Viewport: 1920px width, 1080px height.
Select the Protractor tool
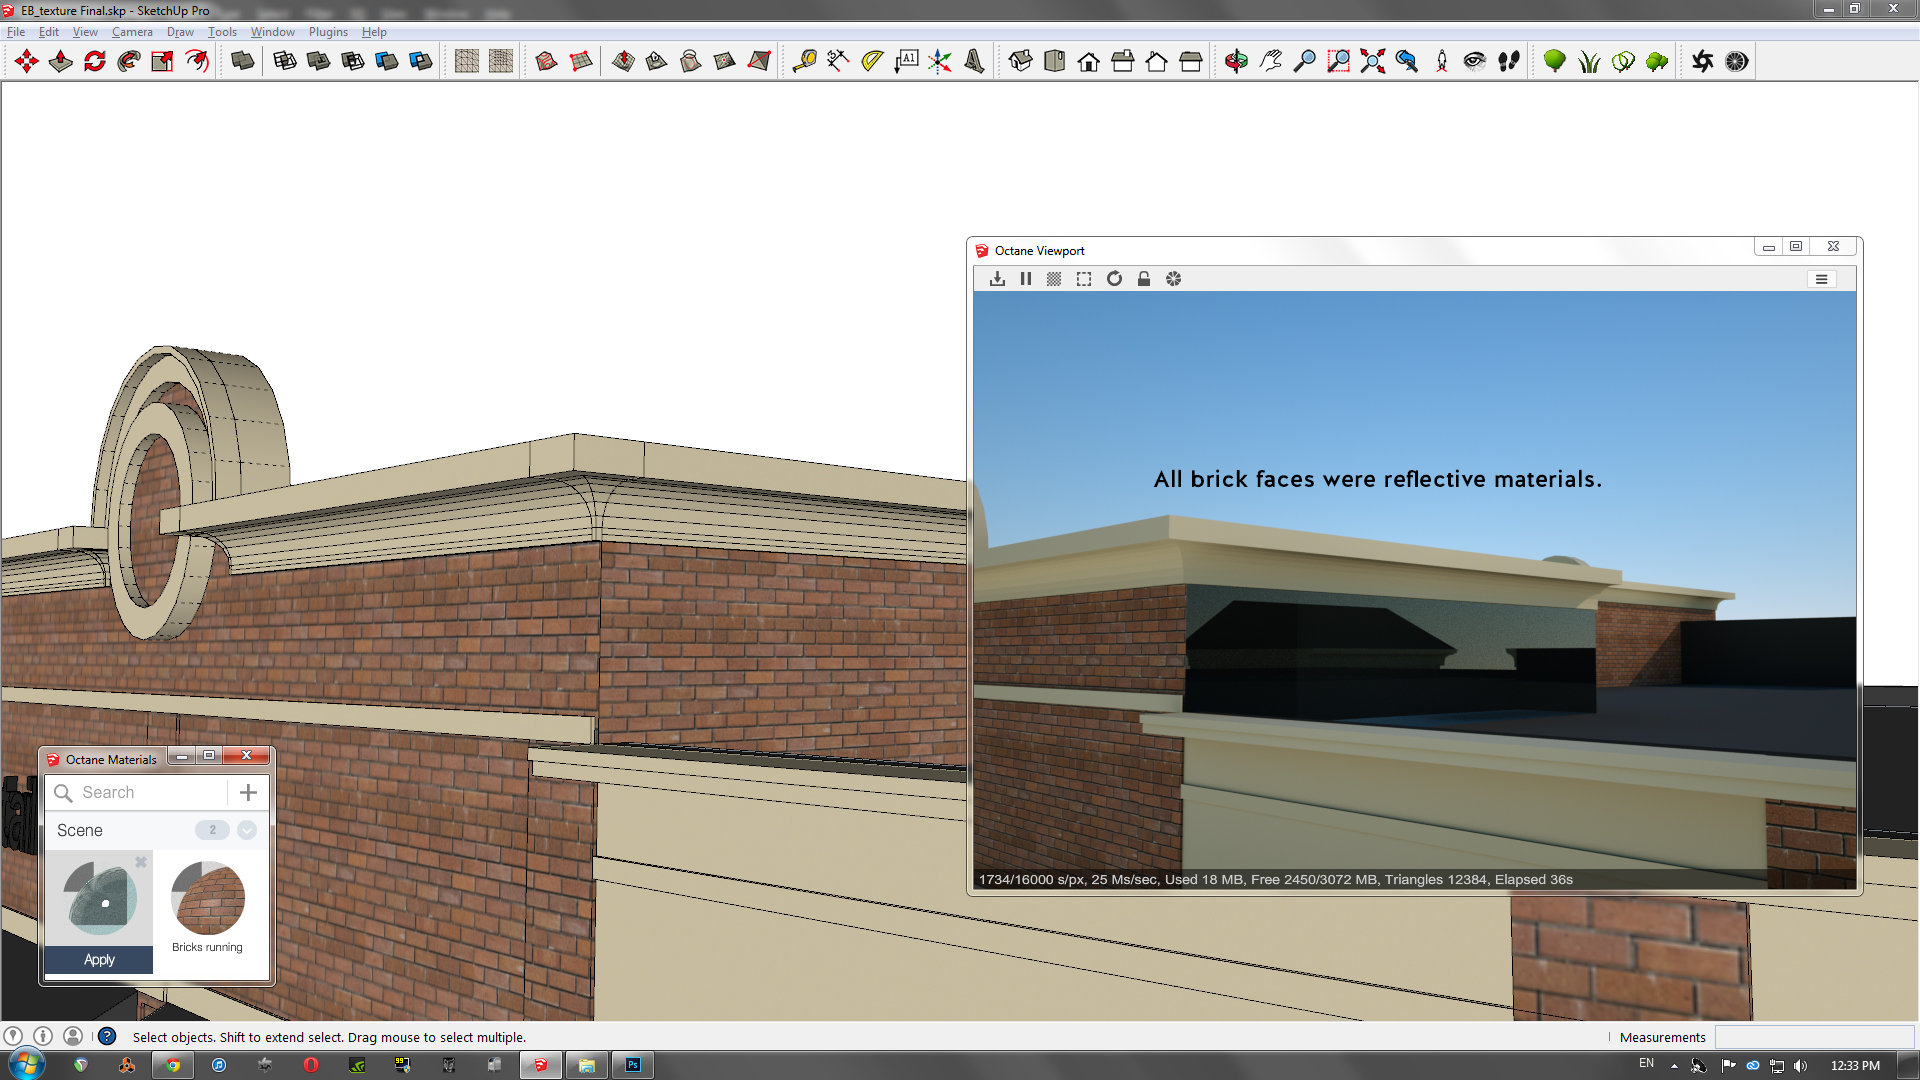(872, 61)
